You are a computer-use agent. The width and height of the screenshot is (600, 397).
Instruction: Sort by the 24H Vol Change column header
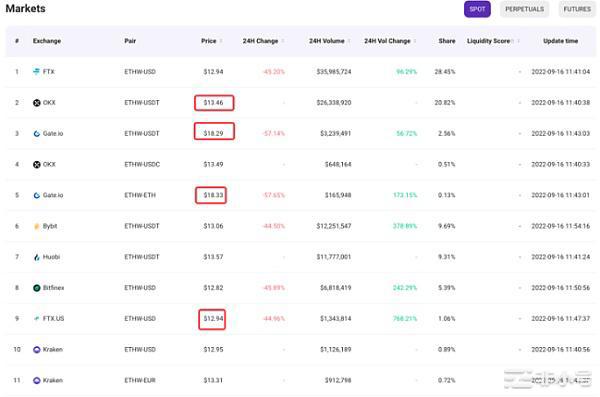pyautogui.click(x=387, y=41)
